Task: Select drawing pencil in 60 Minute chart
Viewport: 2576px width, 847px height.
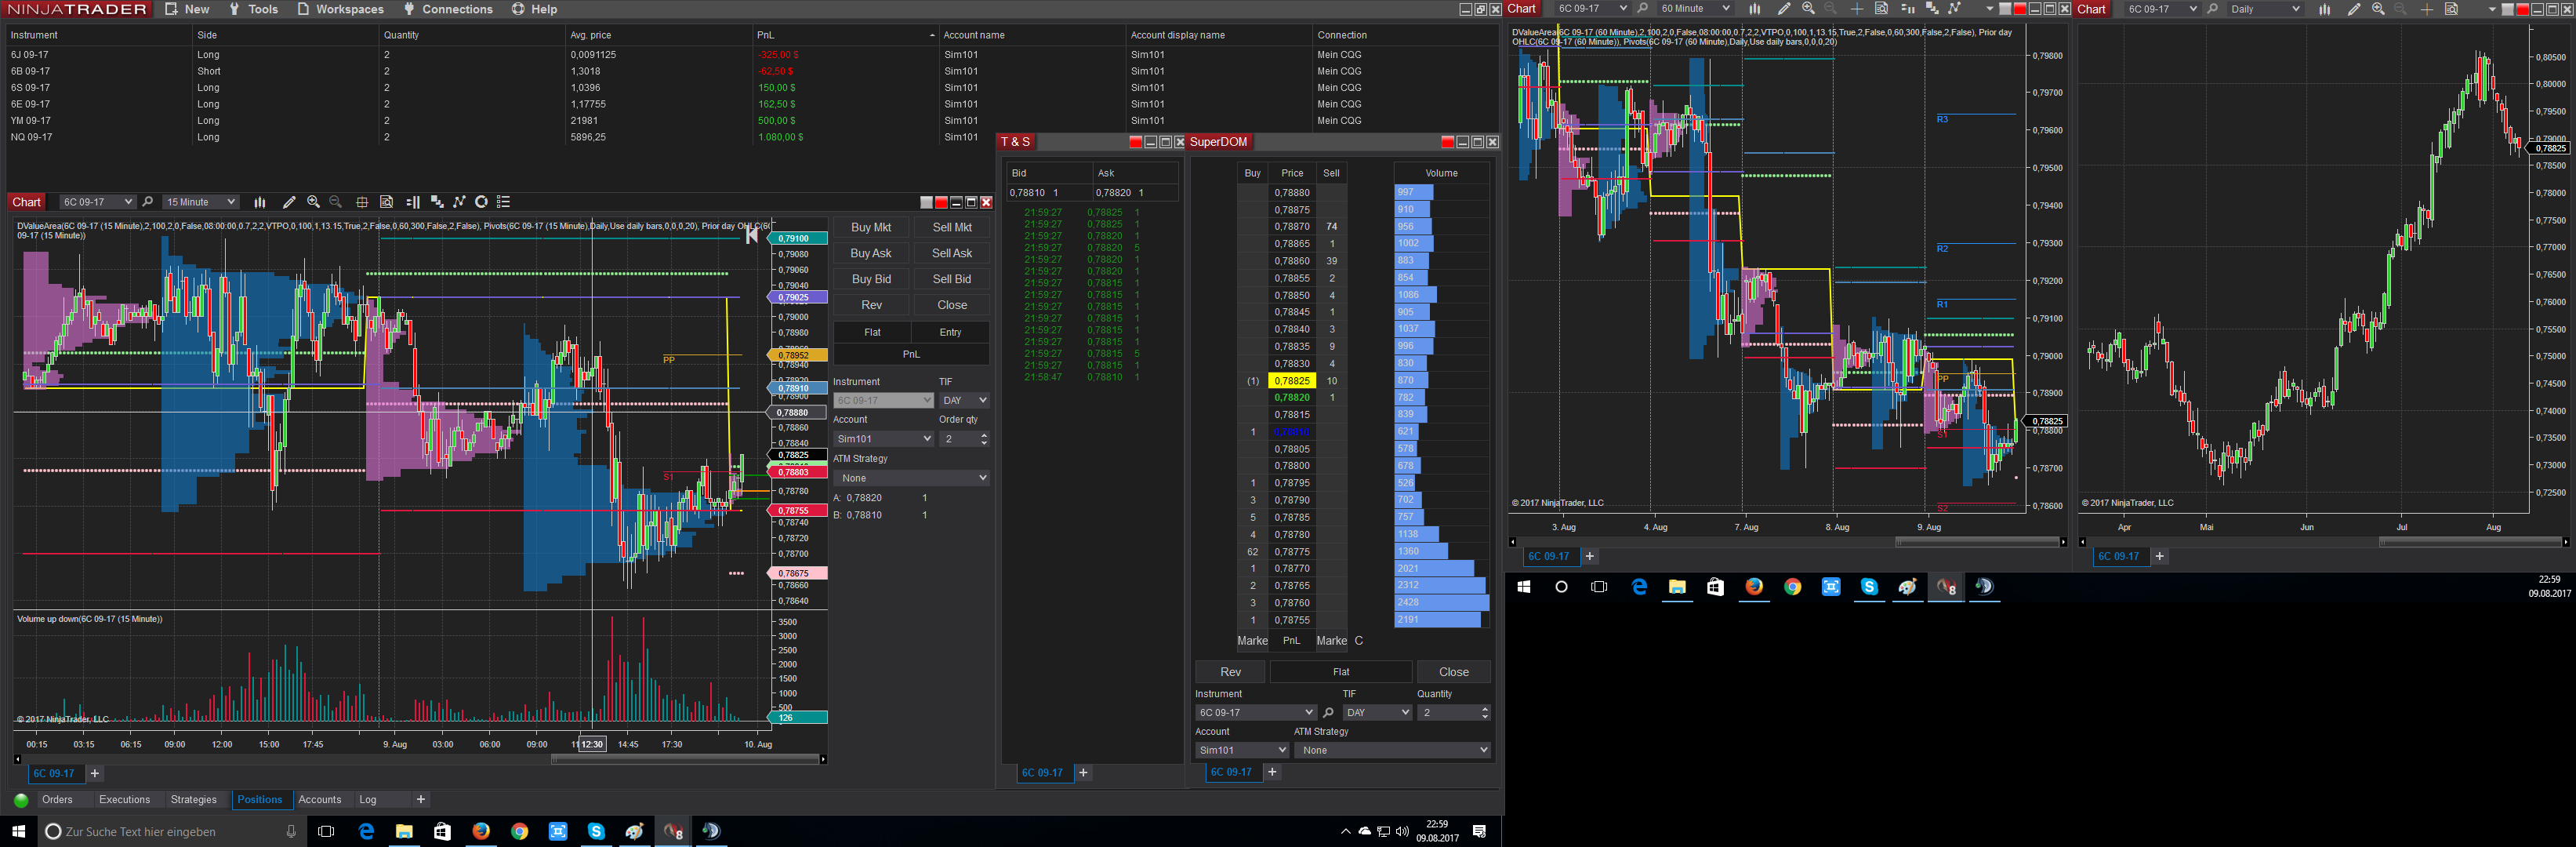Action: [x=1783, y=9]
